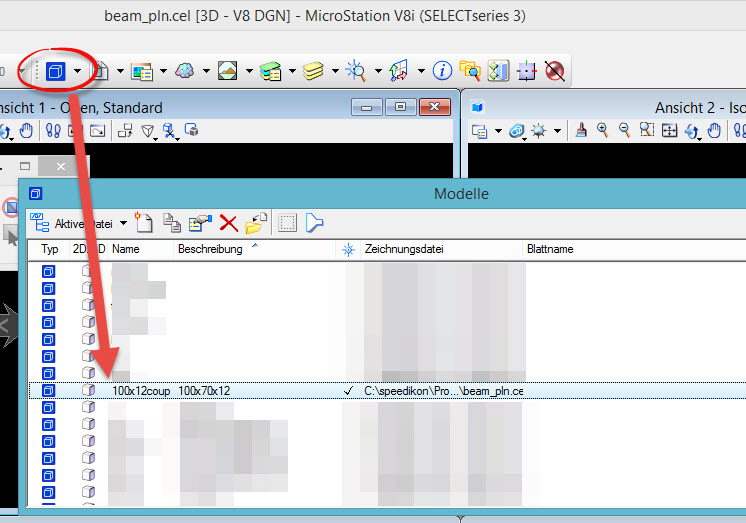
Task: Toggle AccuDraw compass icon
Action: point(527,71)
